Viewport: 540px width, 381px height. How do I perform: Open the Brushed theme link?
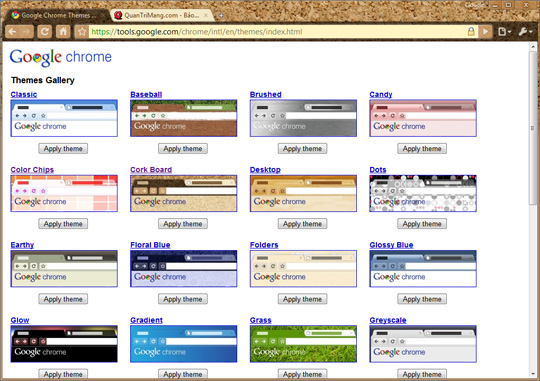pyautogui.click(x=266, y=94)
